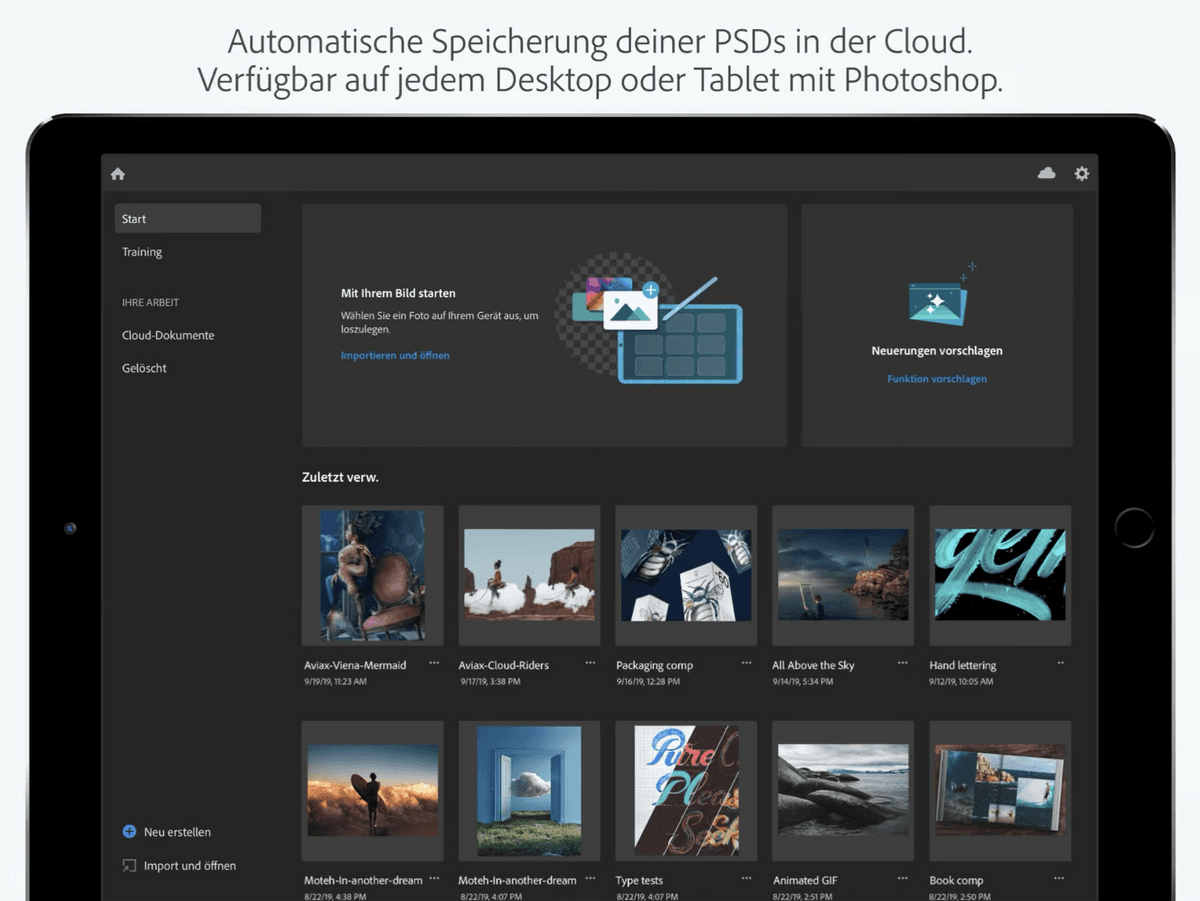Image resolution: width=1200 pixels, height=901 pixels.
Task: Select the Start sidebar item
Action: pyautogui.click(x=188, y=219)
